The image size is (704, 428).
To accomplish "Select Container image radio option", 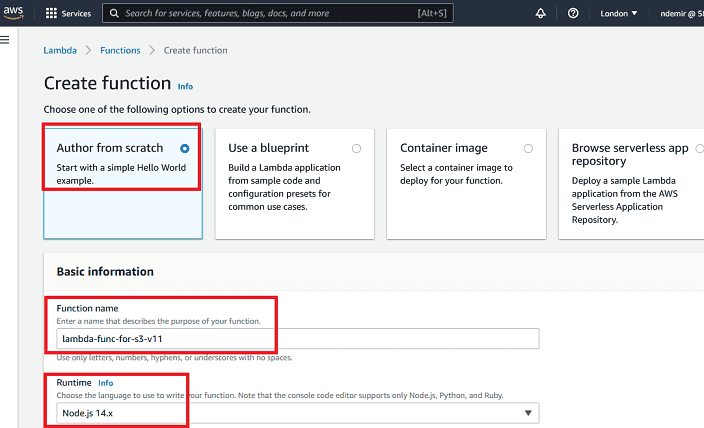I will (528, 148).
